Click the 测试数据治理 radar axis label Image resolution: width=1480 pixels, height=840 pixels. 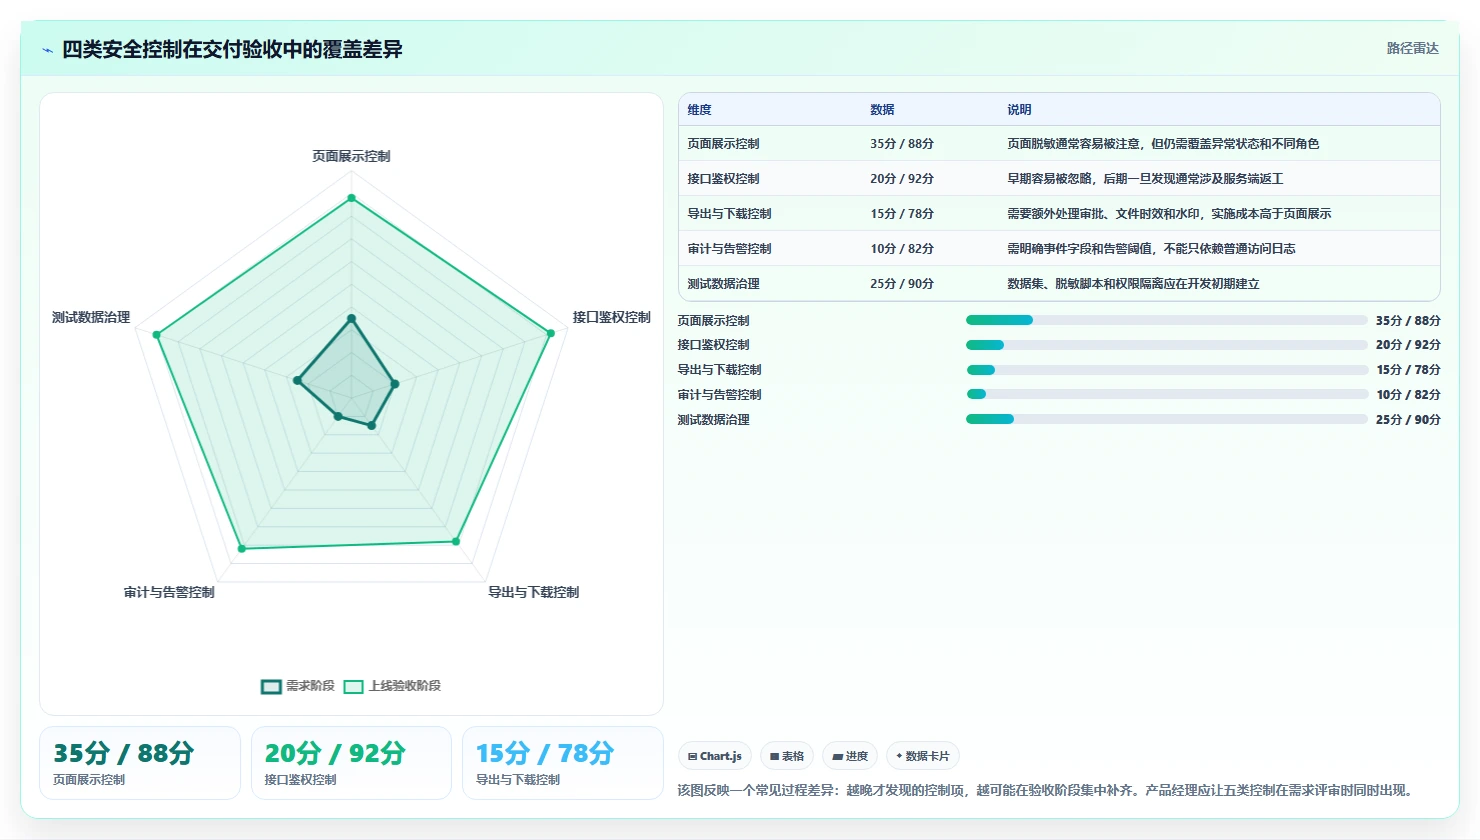tap(91, 317)
